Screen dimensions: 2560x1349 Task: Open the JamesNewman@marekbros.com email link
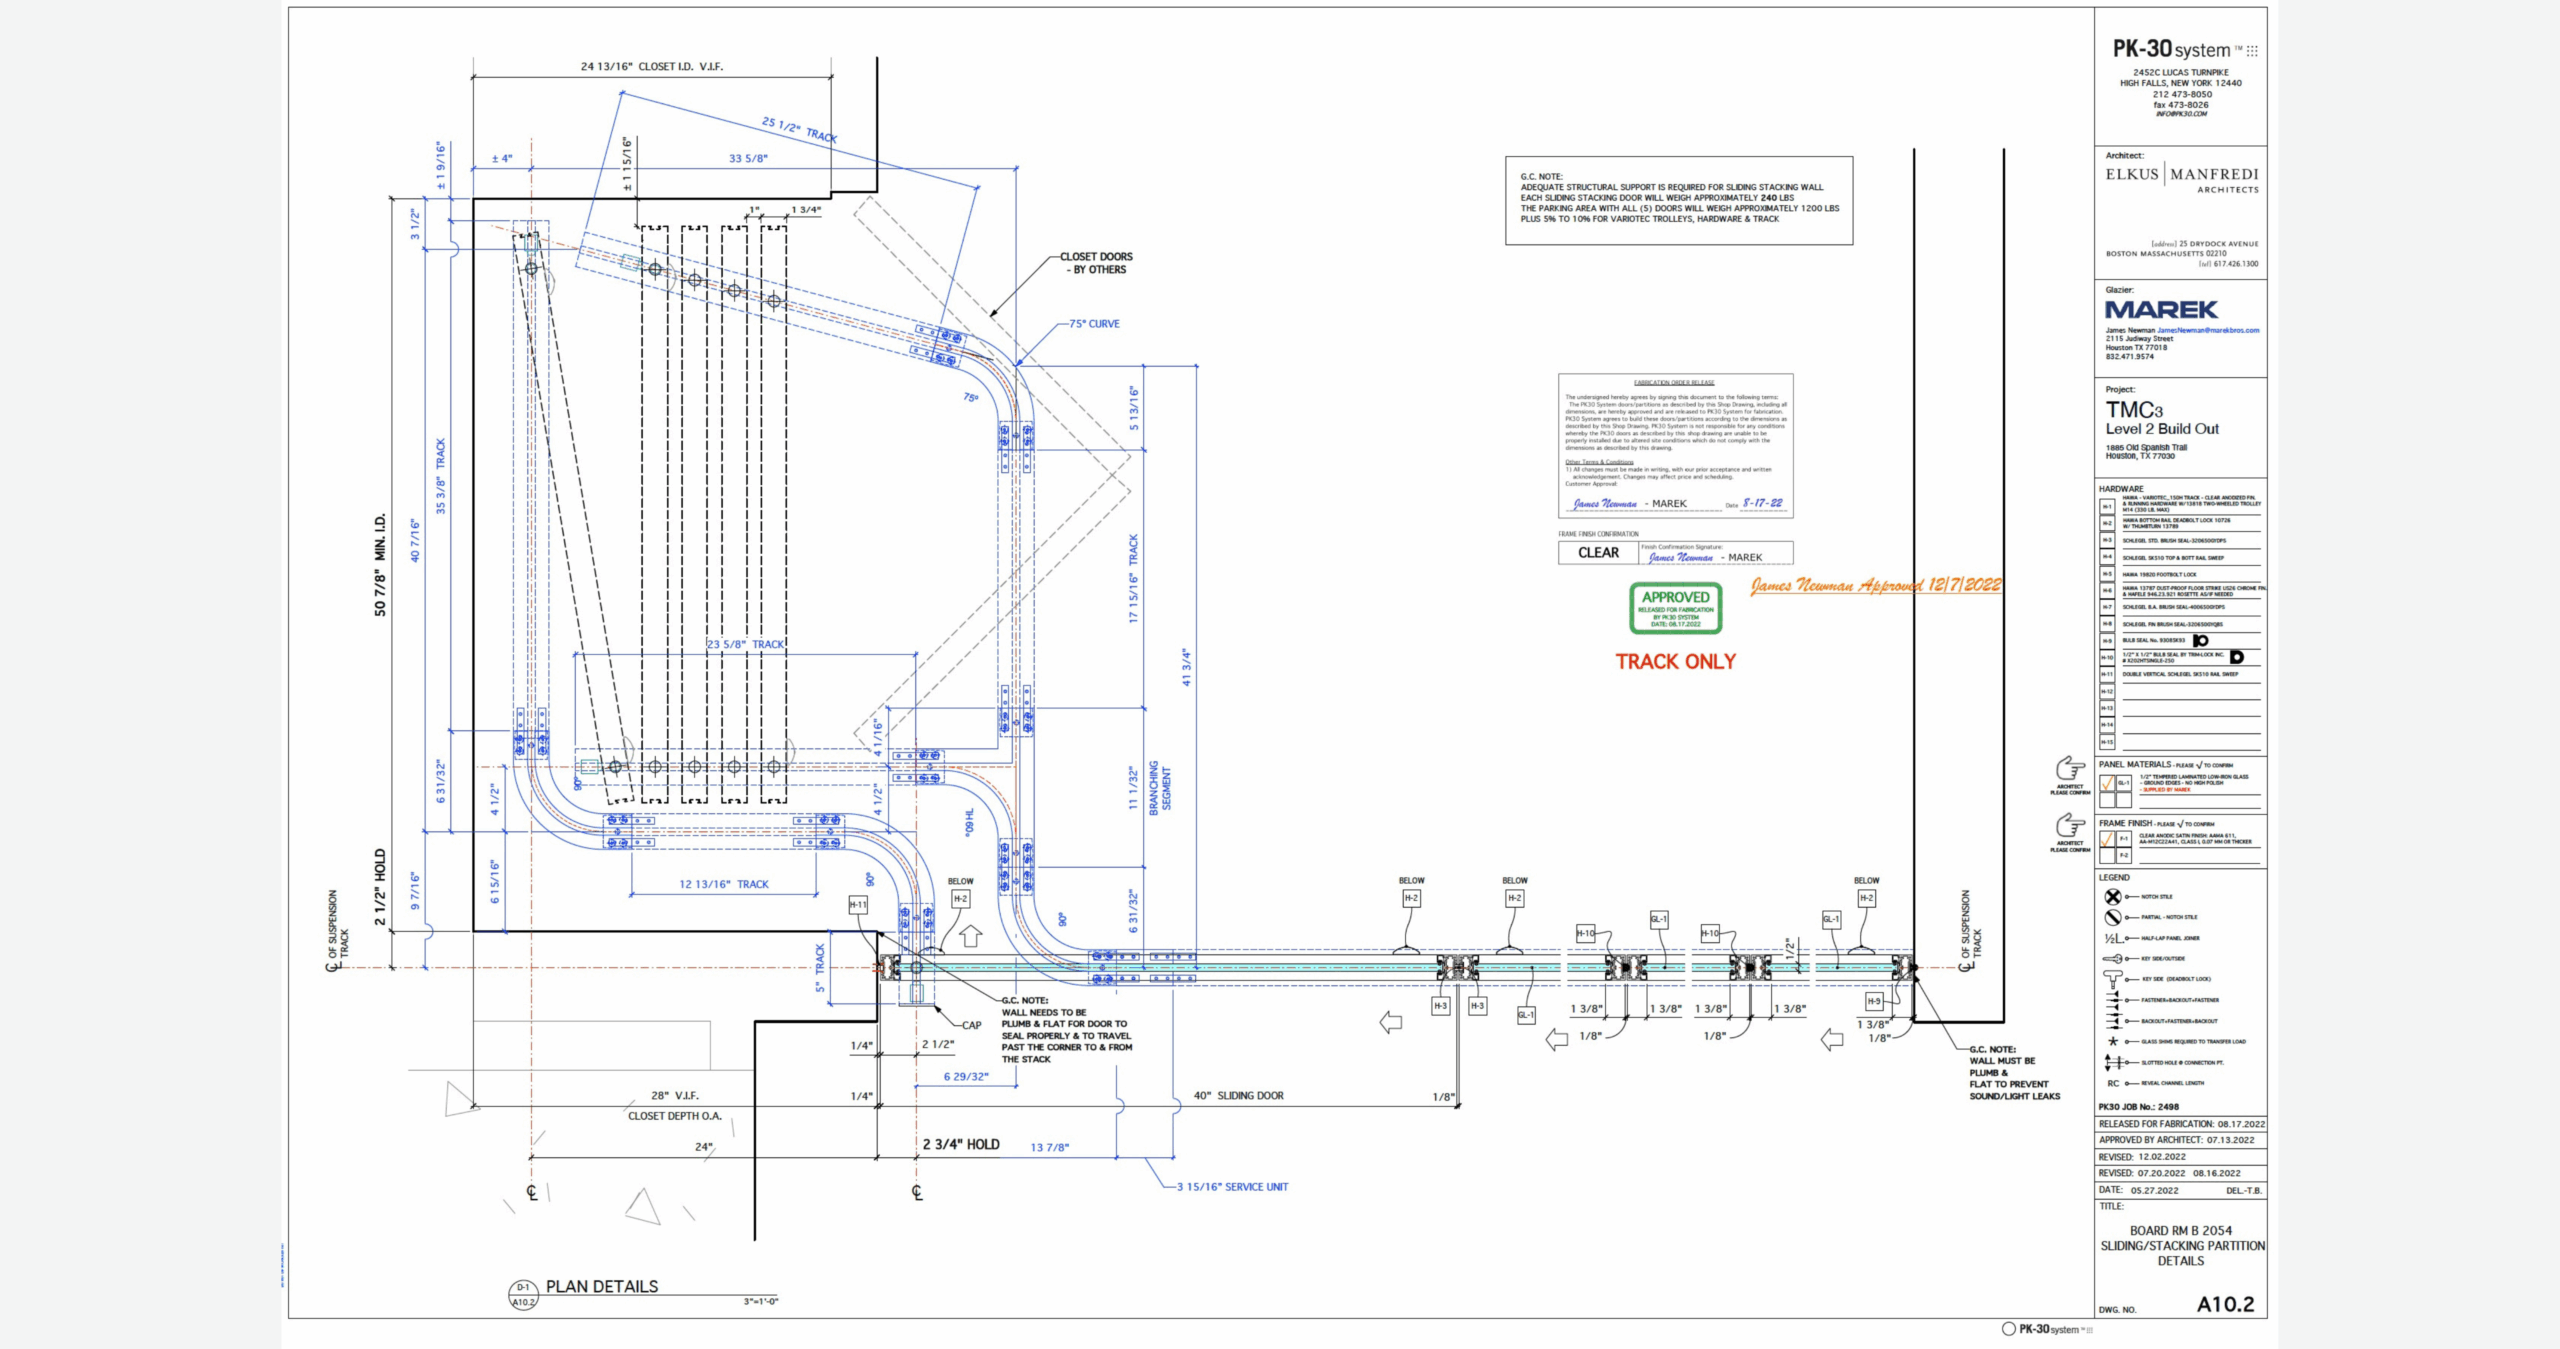tap(2208, 330)
